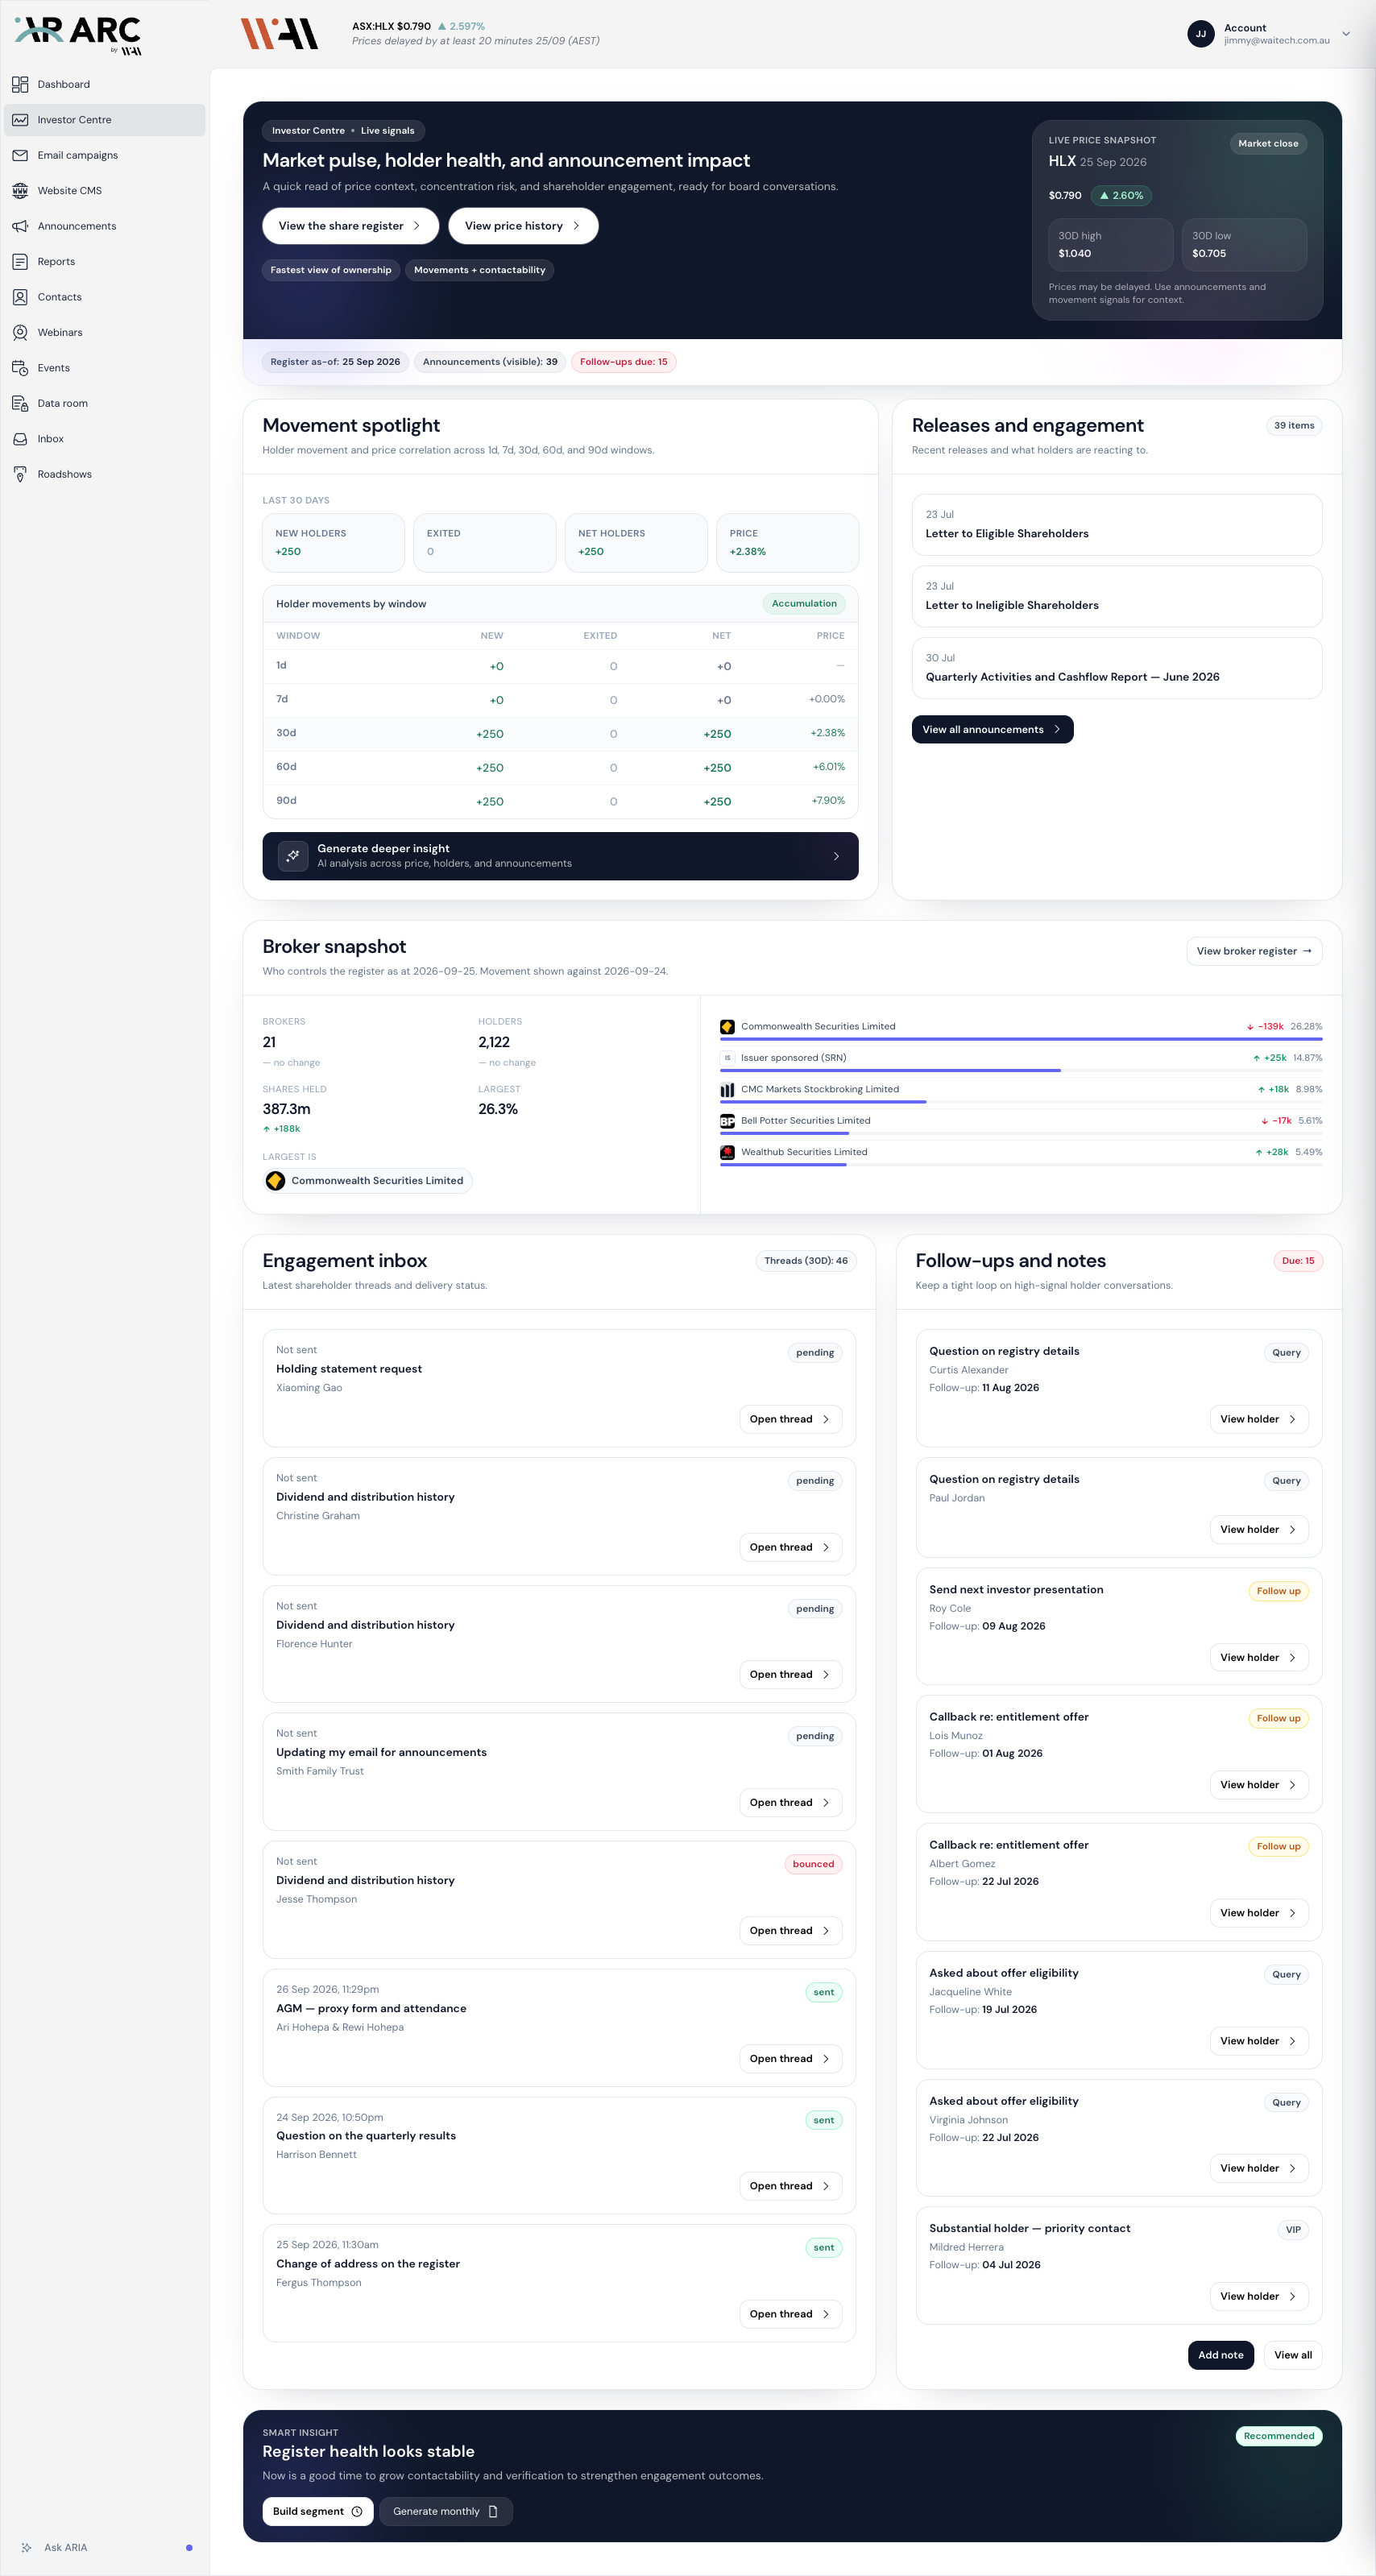
Task: Expand Generate deeper insight panel
Action: (x=560, y=856)
